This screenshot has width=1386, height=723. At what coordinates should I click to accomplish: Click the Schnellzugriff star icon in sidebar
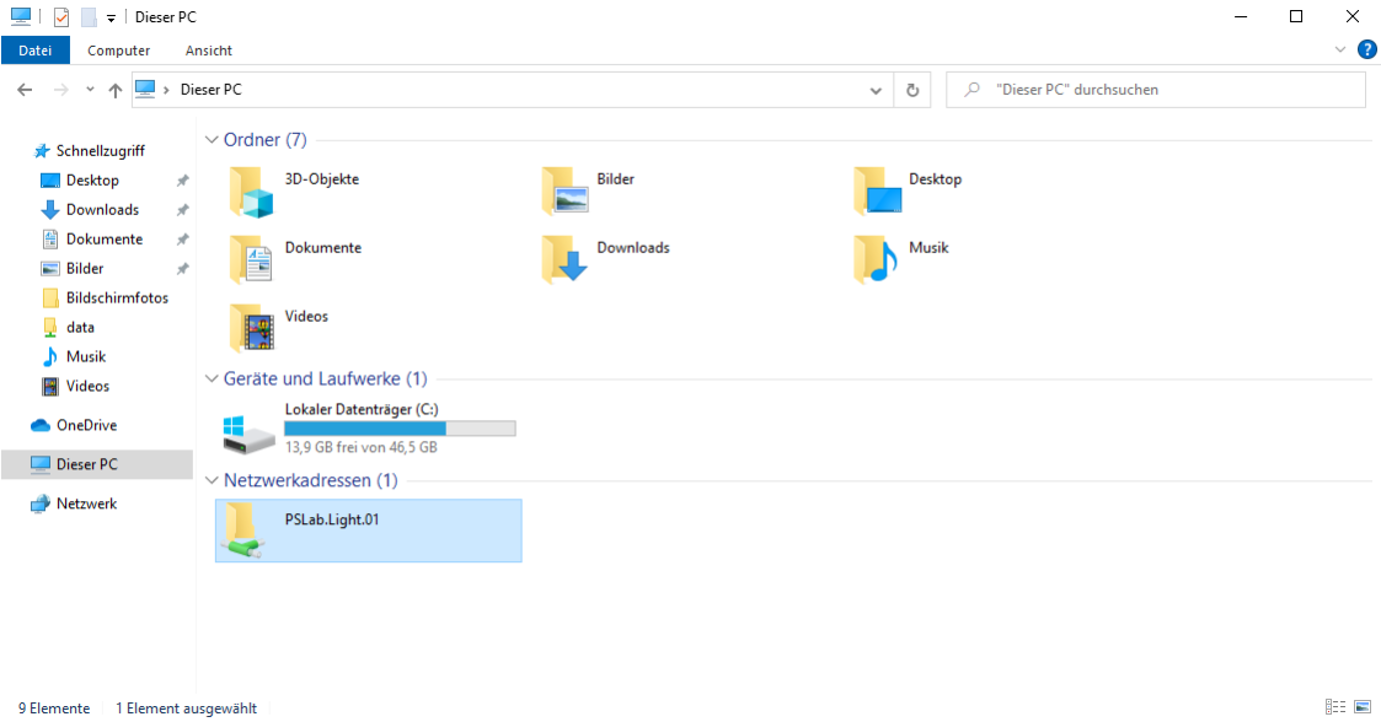tap(41, 151)
